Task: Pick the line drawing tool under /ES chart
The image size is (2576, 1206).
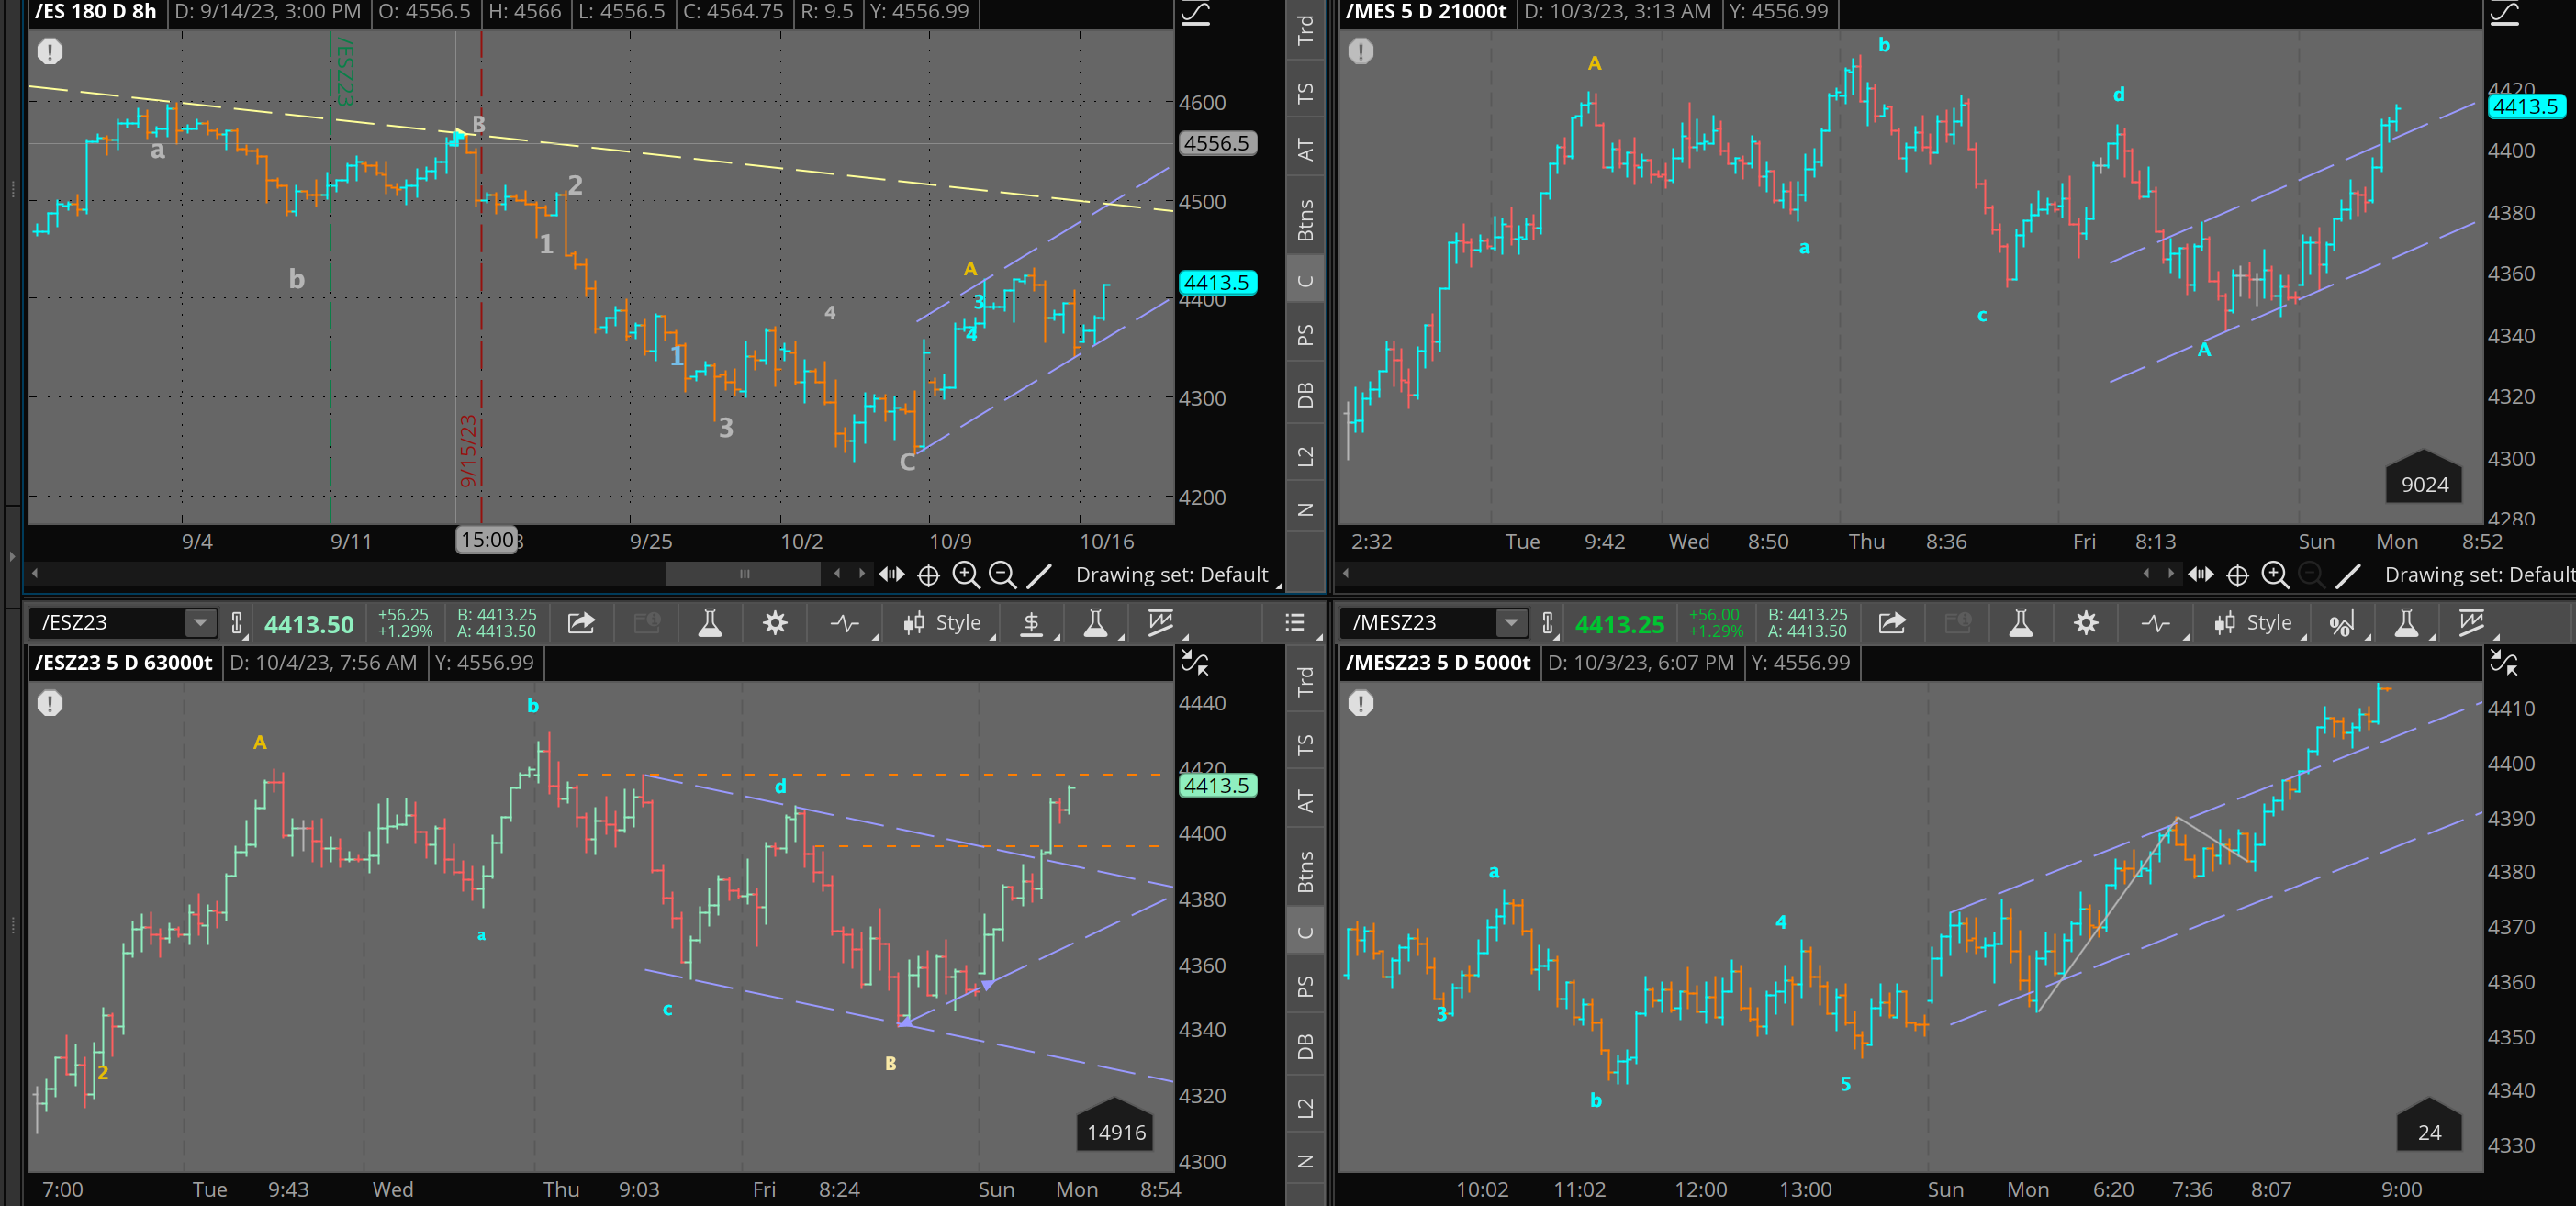Action: click(x=1039, y=575)
